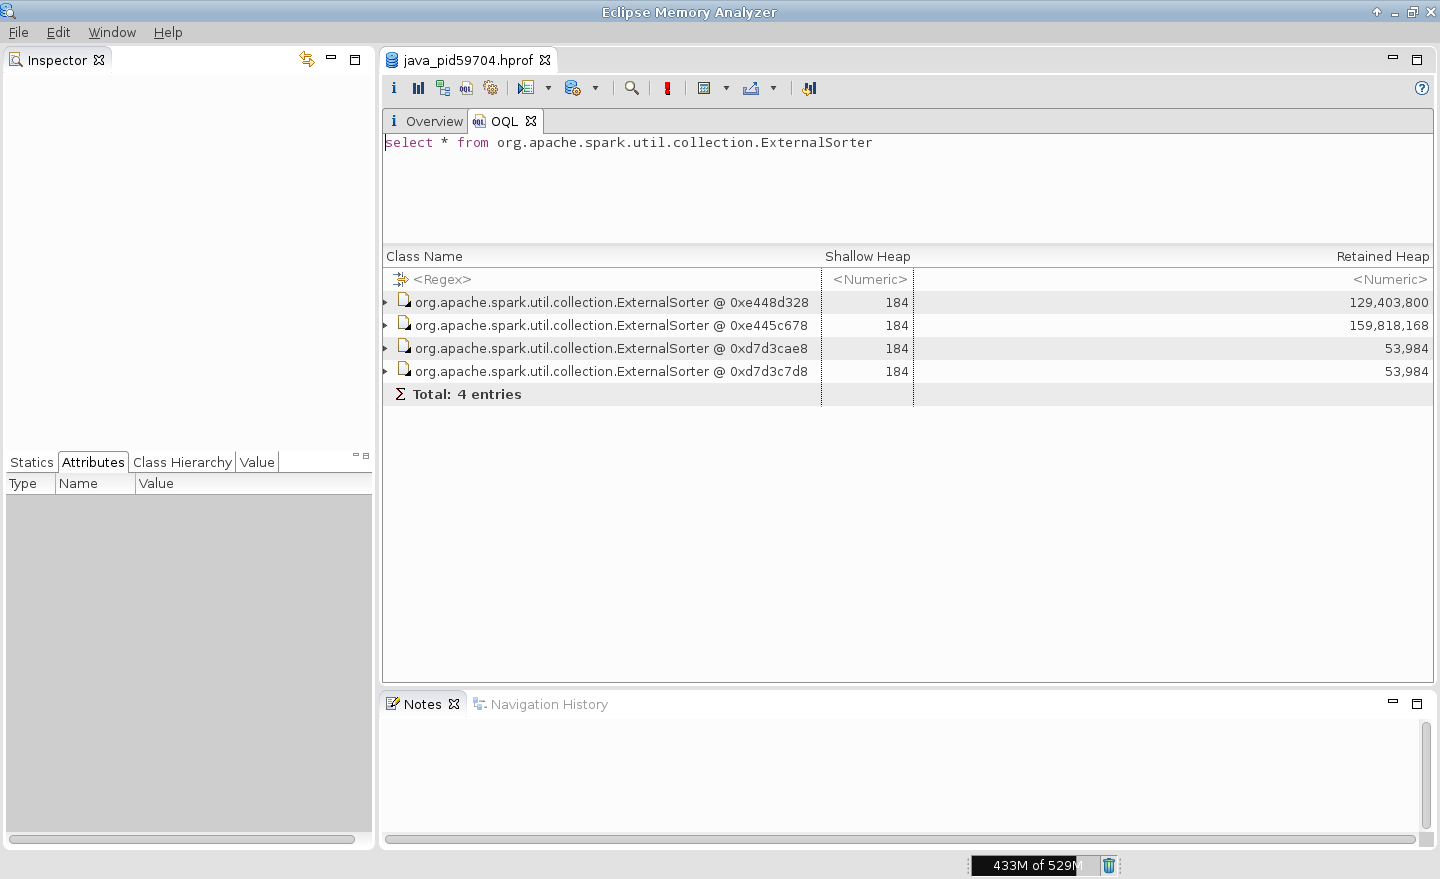Expand ExternalSorter @ 0xe448d328 row
This screenshot has height=879, width=1440.
click(x=386, y=302)
